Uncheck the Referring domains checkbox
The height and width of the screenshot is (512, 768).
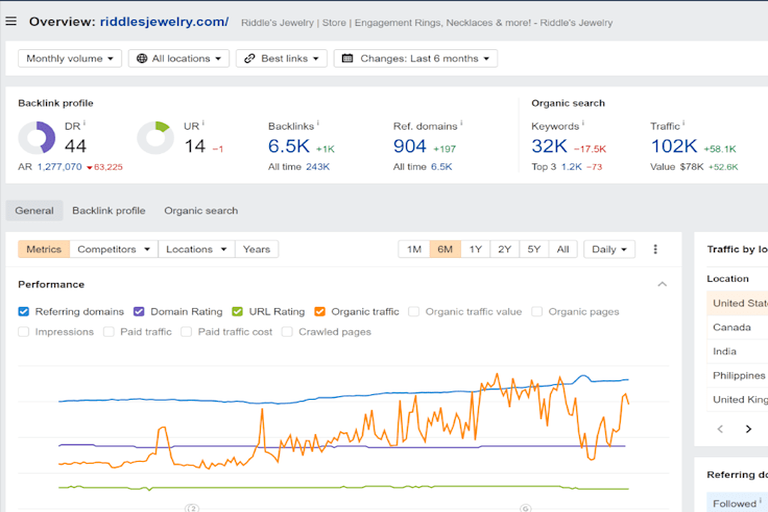(24, 312)
